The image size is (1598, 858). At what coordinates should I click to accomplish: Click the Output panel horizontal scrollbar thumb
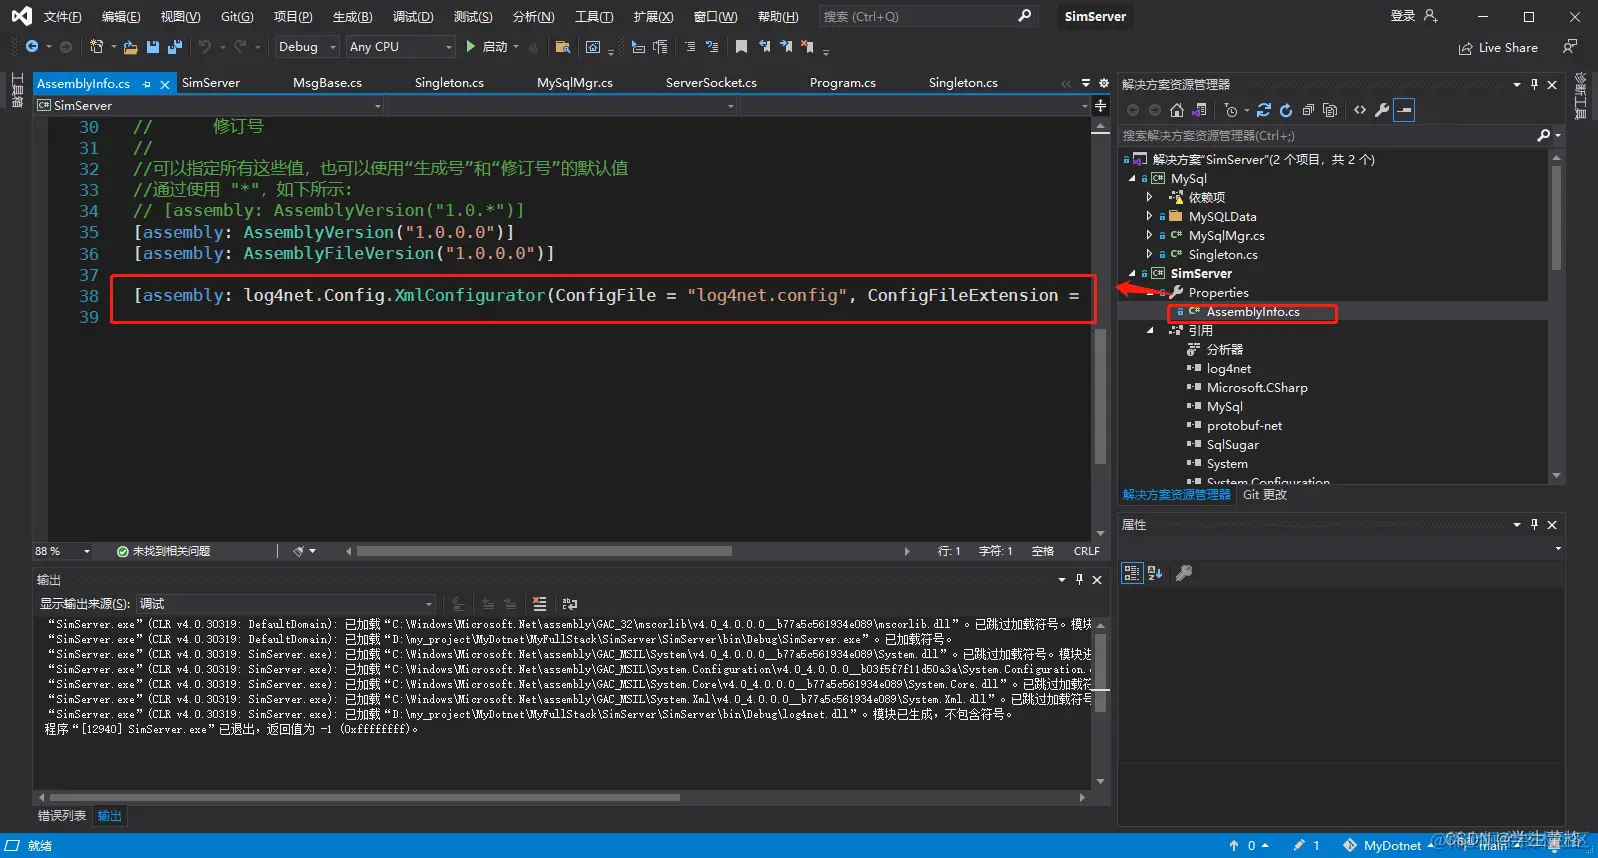click(x=363, y=797)
